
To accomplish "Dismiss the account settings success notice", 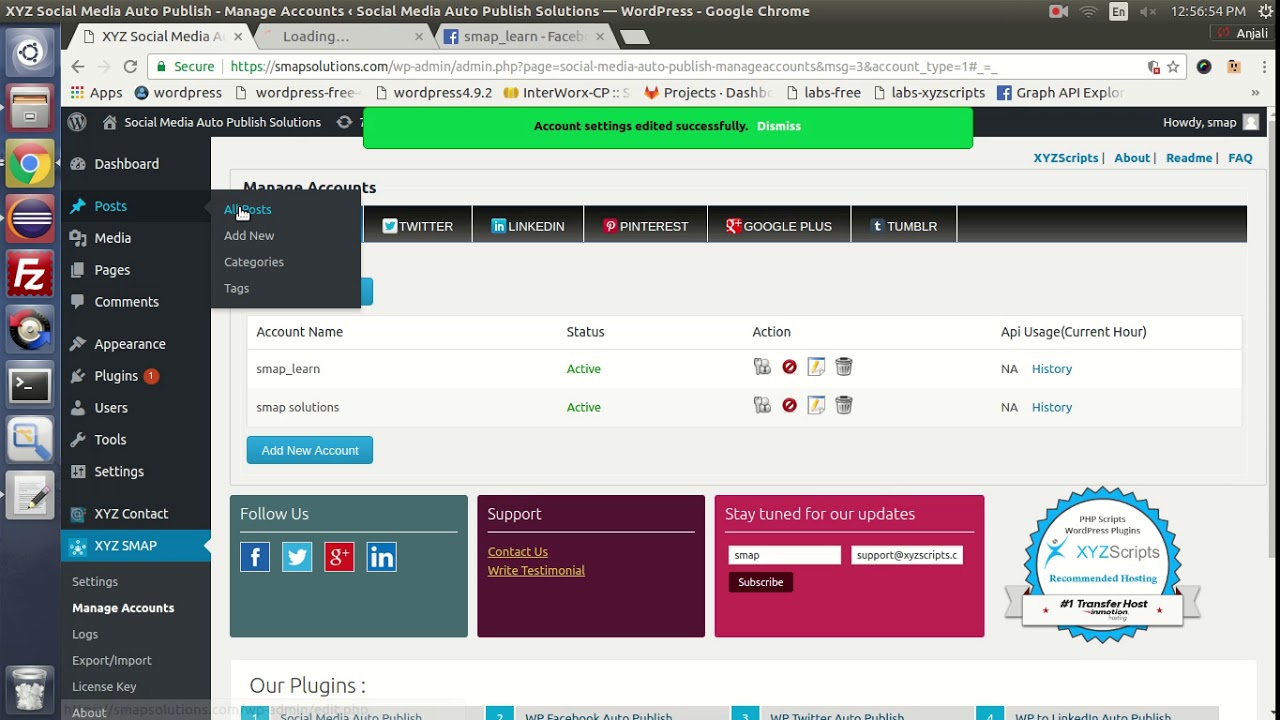I will (x=779, y=126).
